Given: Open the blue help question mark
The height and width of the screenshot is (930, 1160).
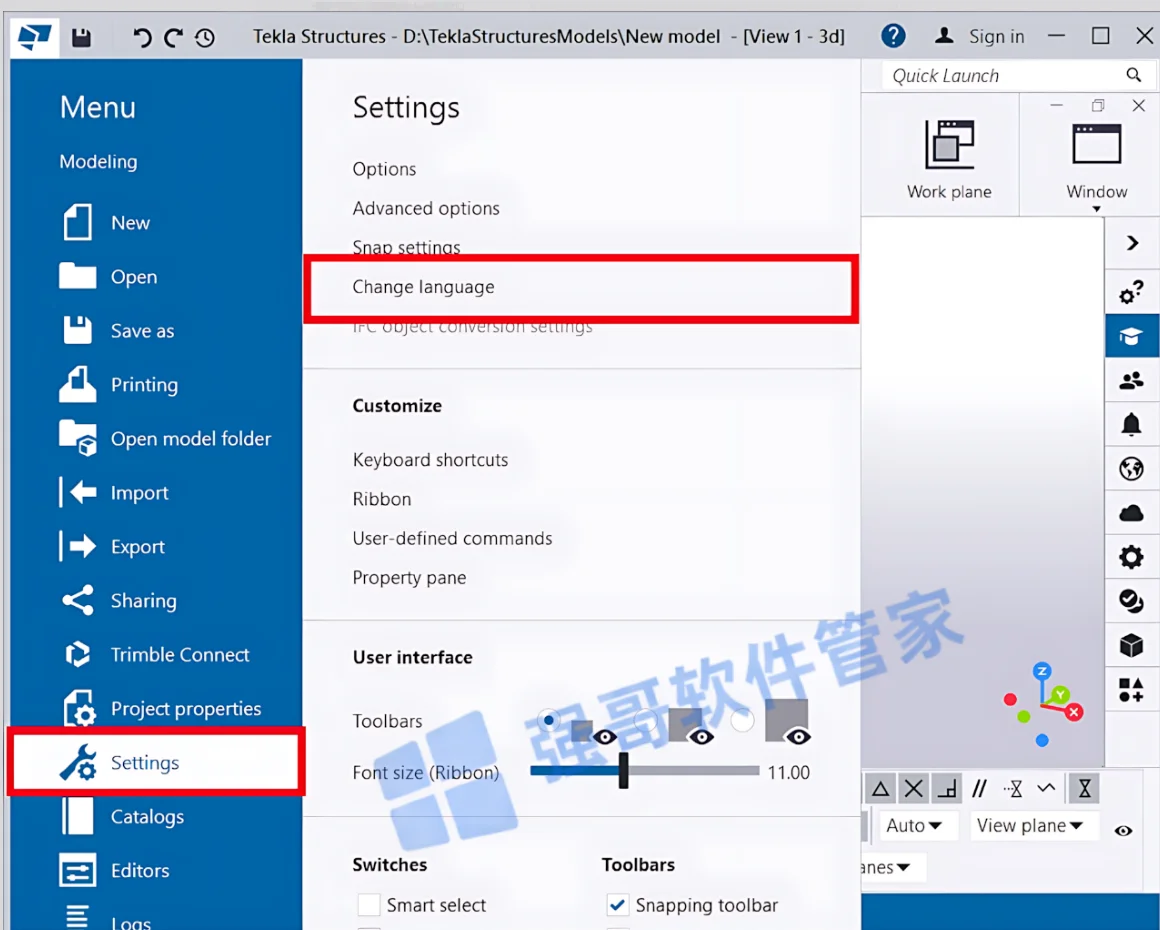Looking at the screenshot, I should [x=893, y=36].
